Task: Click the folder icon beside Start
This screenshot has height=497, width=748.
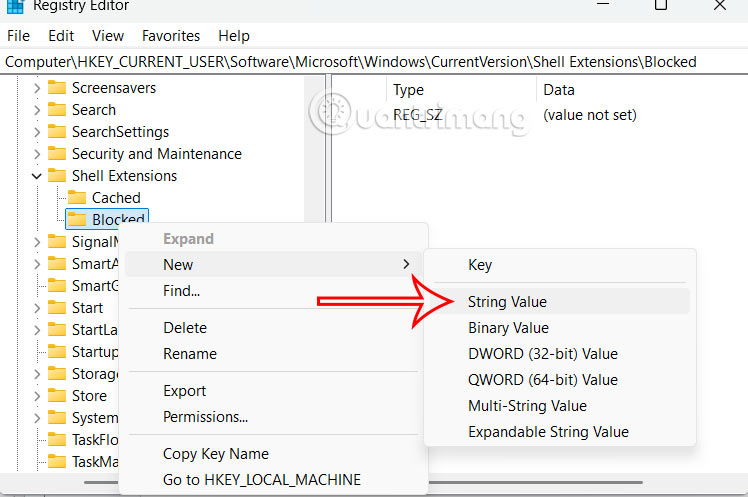Action: tap(57, 308)
